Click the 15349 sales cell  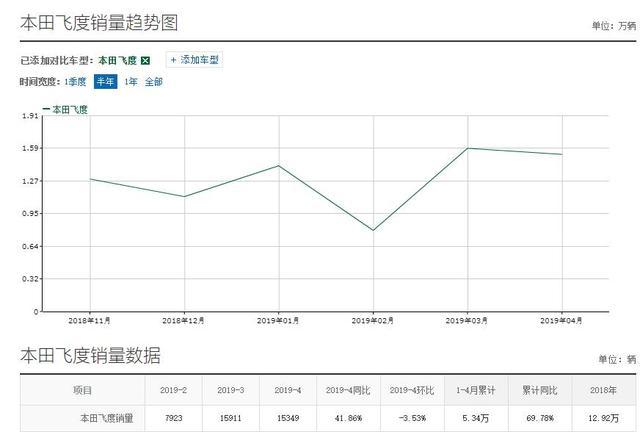(x=288, y=418)
